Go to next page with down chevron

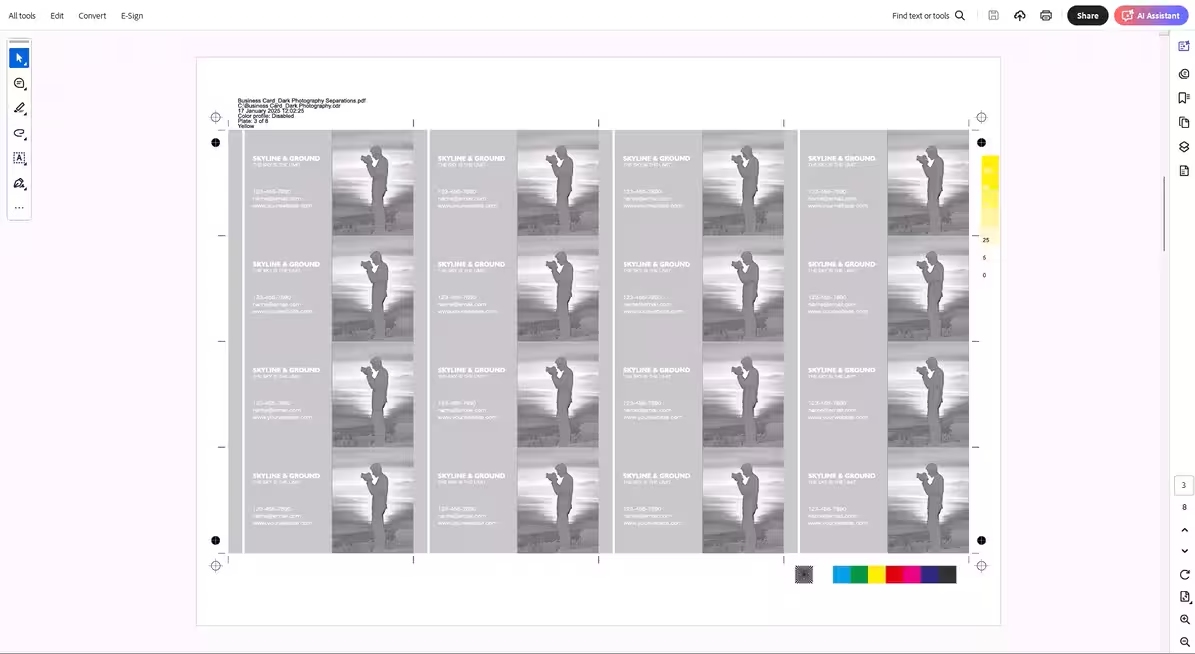click(1184, 551)
